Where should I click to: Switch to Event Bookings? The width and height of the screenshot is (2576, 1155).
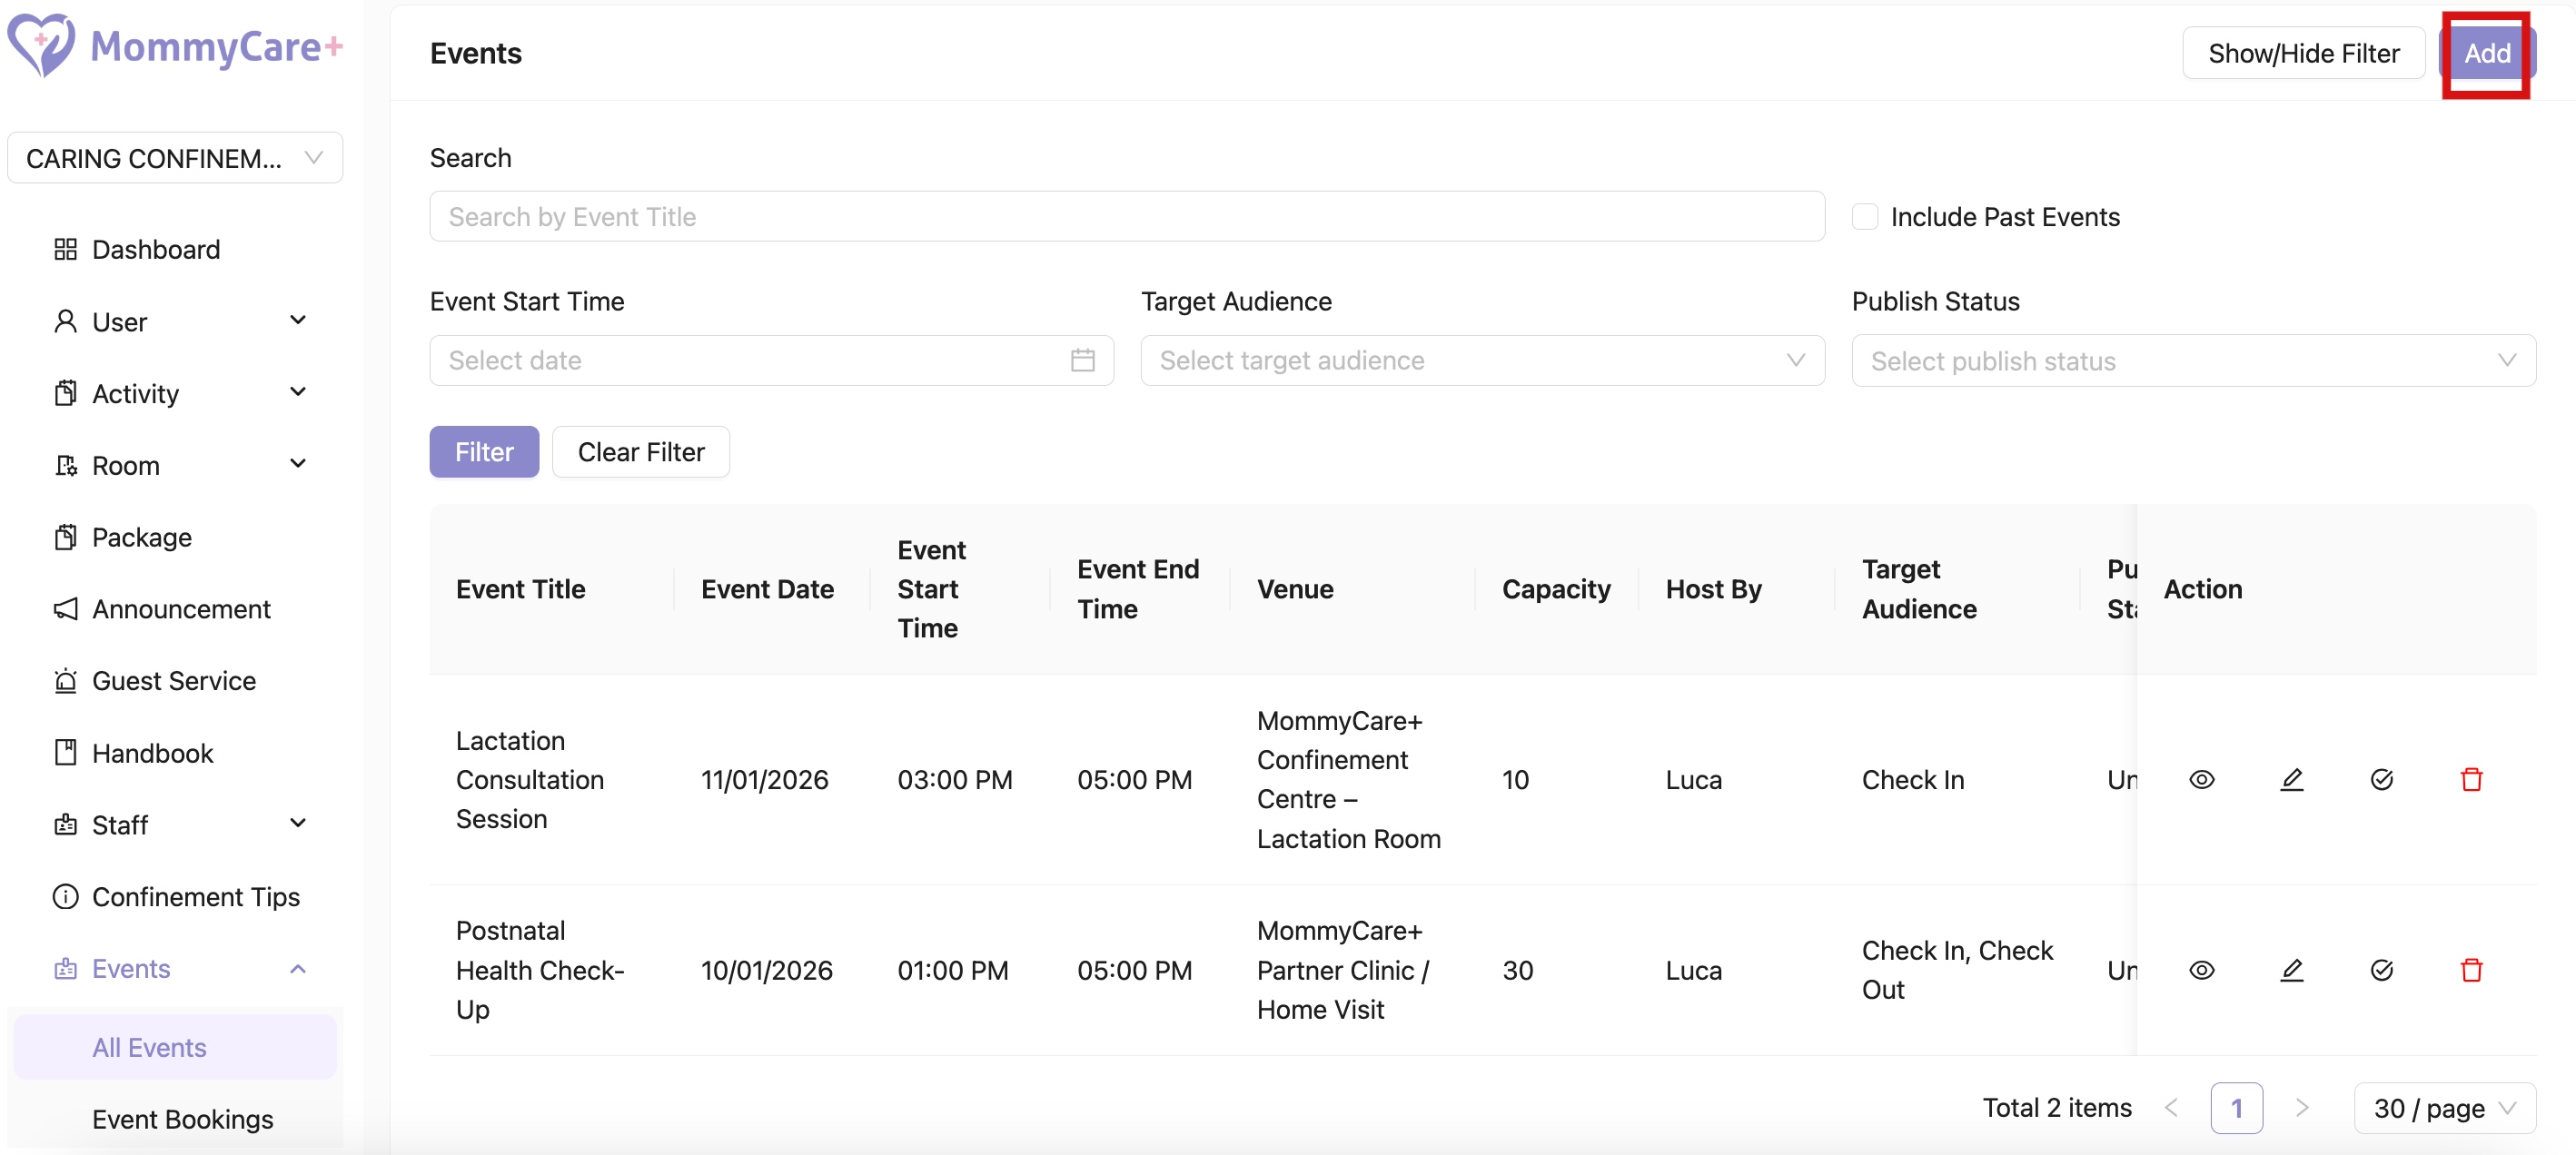[x=182, y=1119]
